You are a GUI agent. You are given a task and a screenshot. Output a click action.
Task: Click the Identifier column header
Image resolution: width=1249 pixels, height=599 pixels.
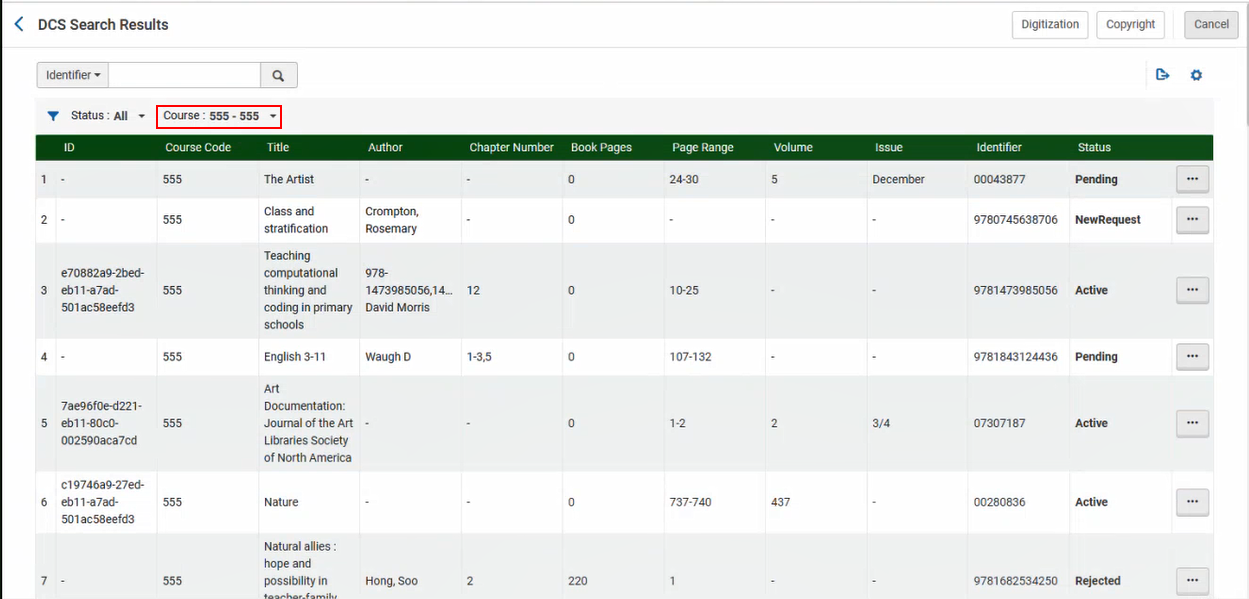point(999,147)
